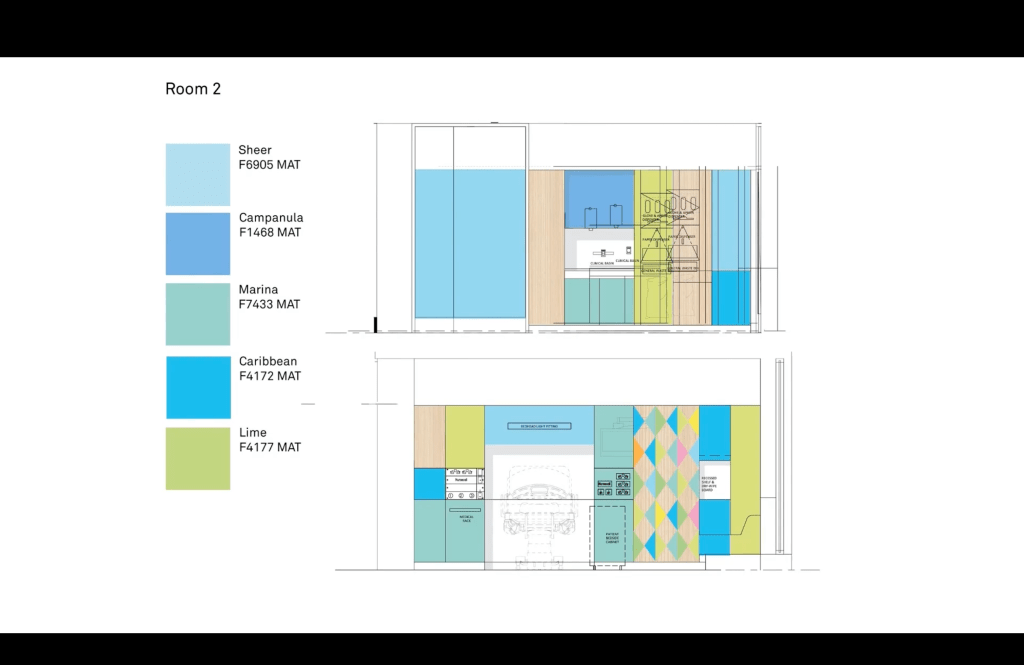Select the Caribbean F4172 MAT label
Viewport: 1024px width, 665px height.
pos(269,369)
